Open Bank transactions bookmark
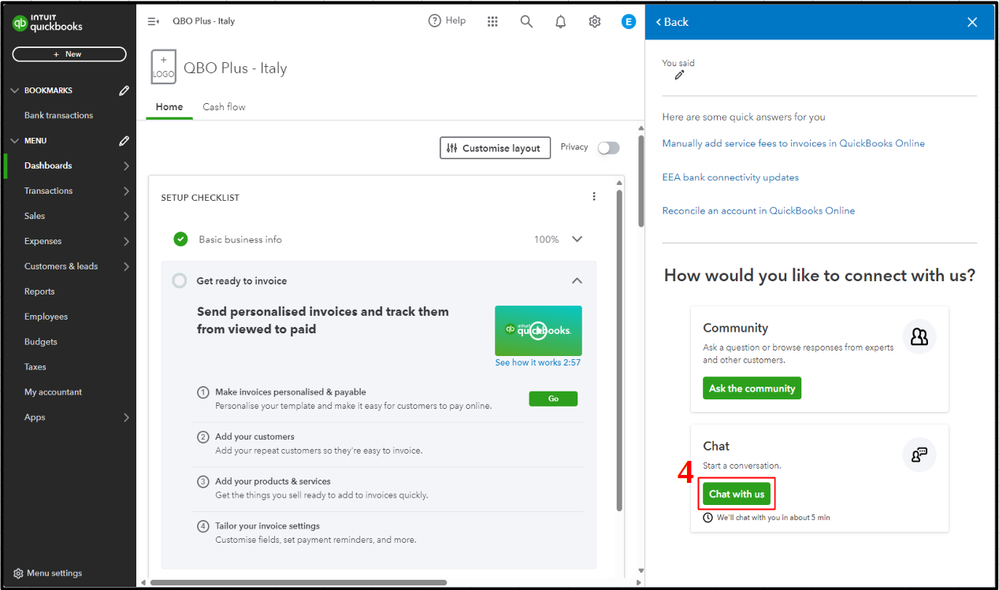 click(59, 115)
